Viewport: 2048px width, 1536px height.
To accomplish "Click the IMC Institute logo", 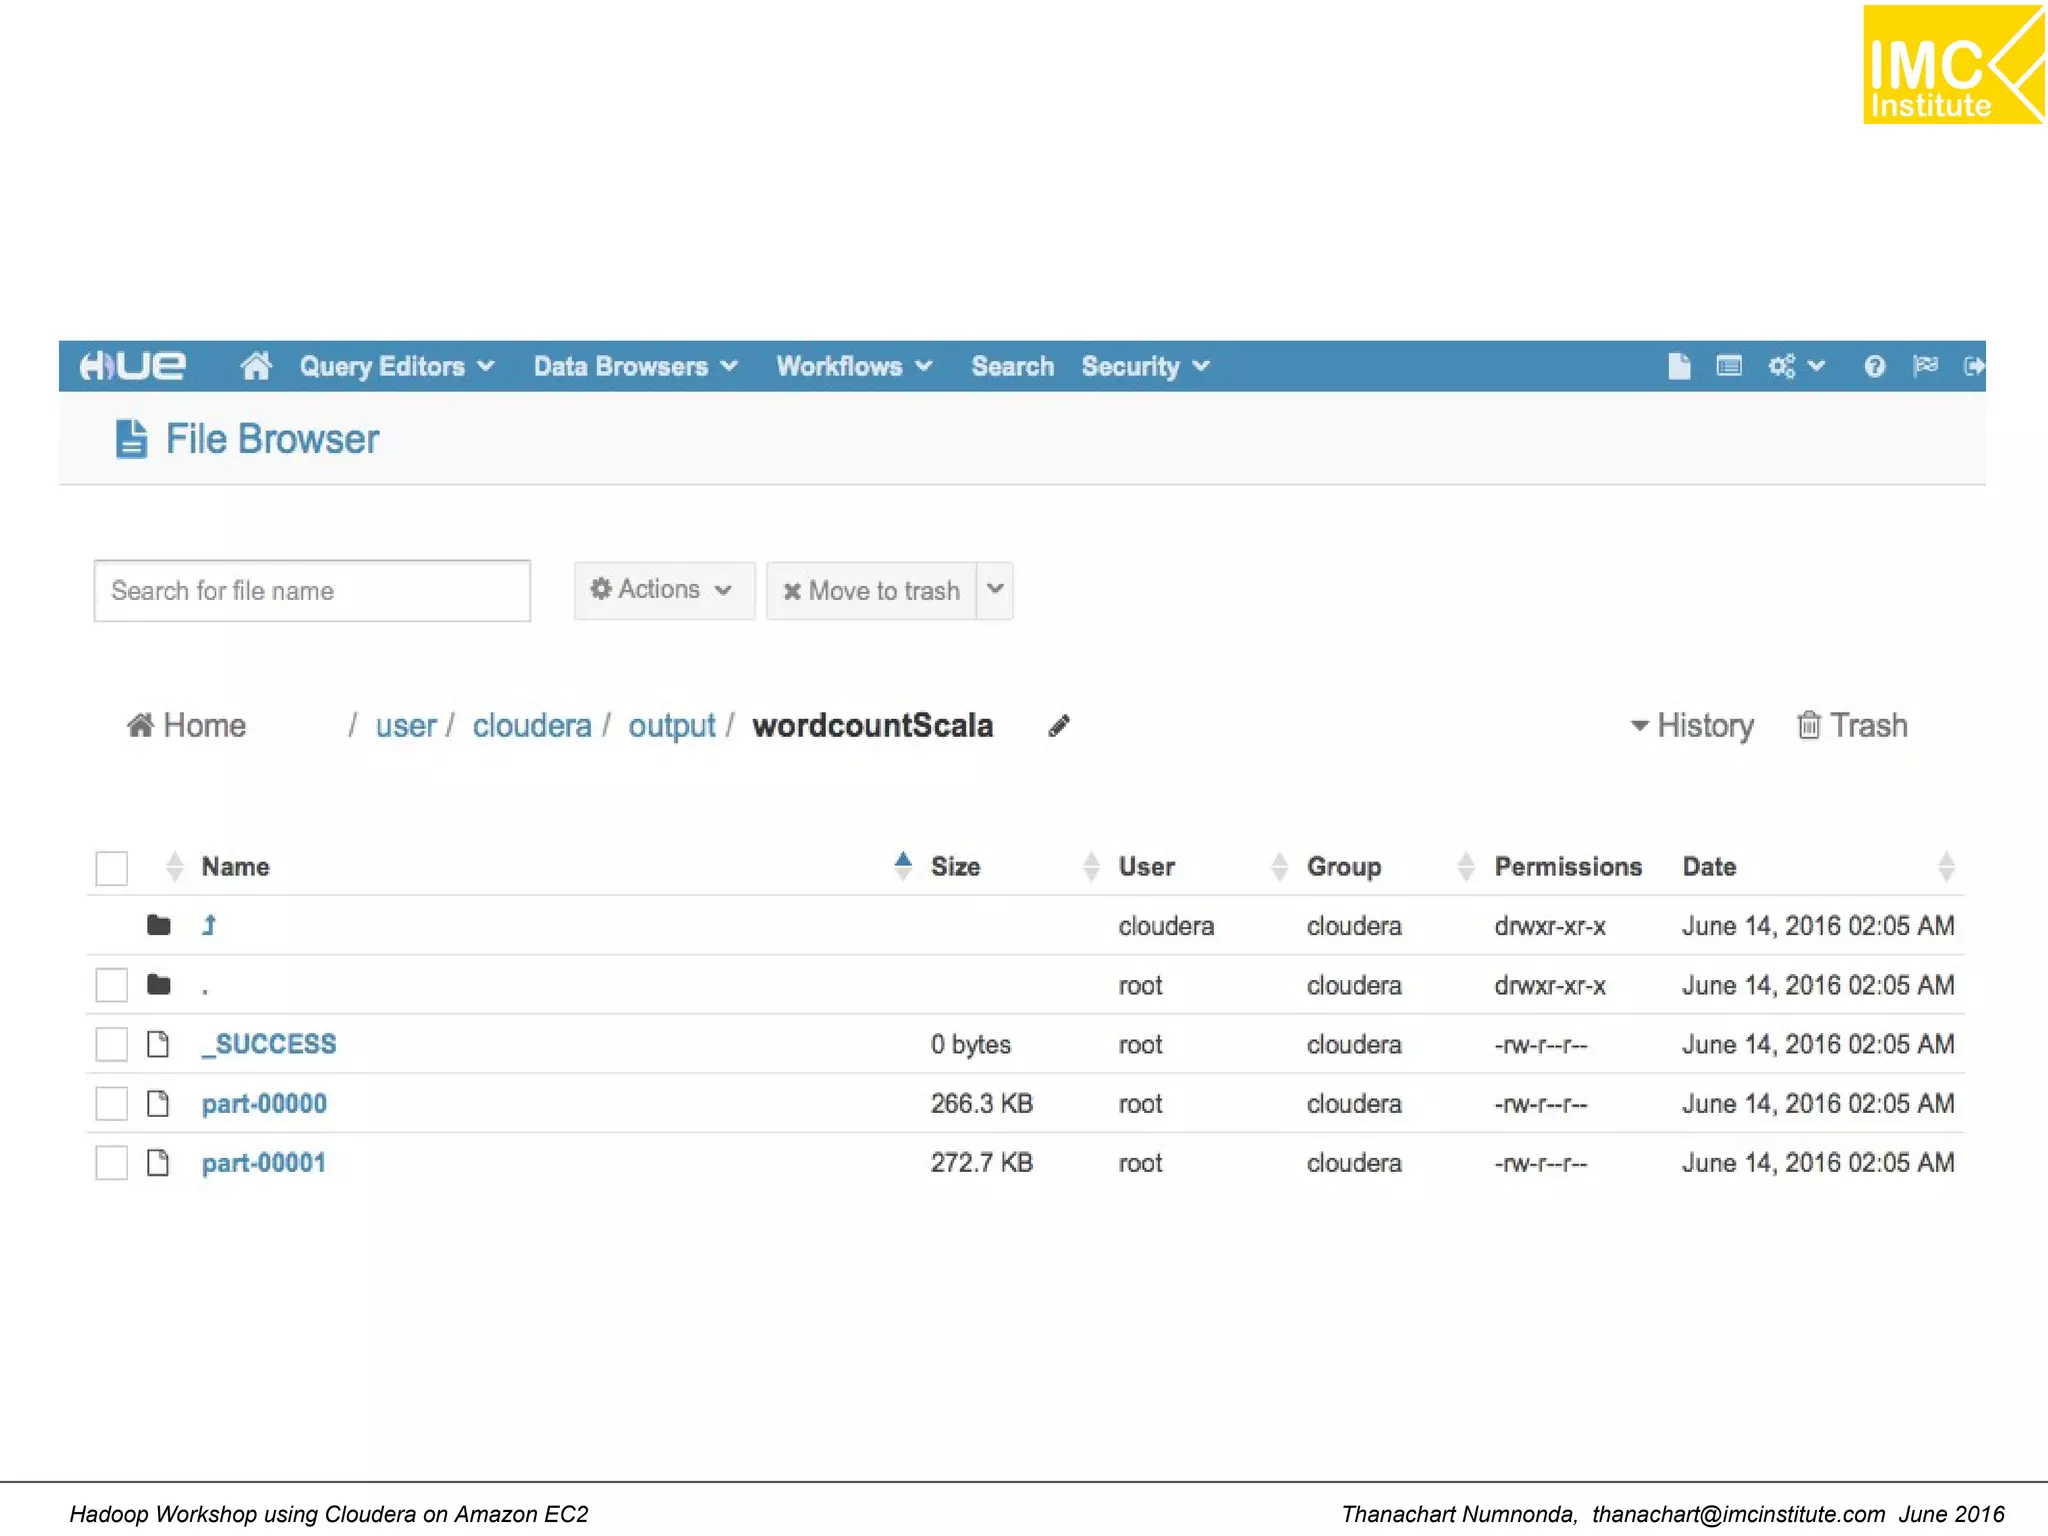I will pyautogui.click(x=1953, y=64).
